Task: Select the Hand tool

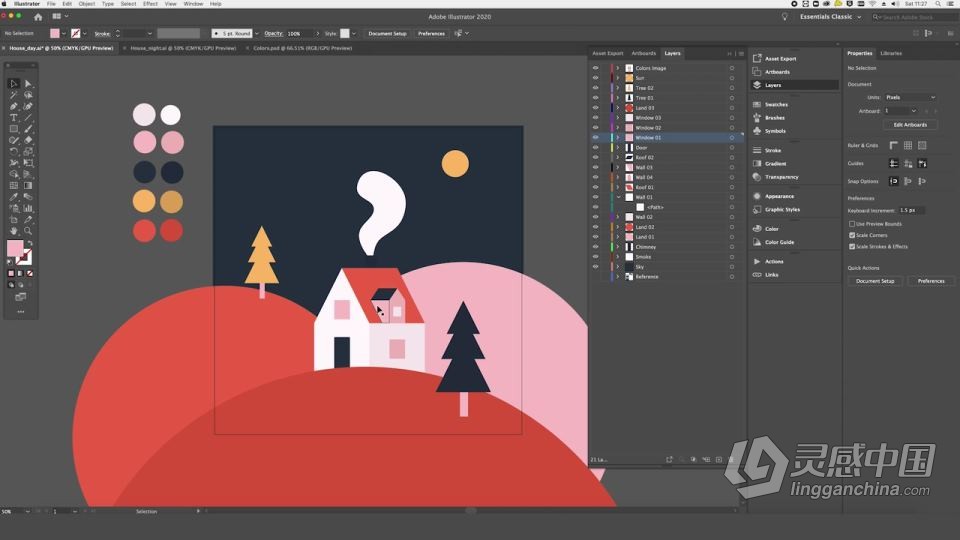Action: [13, 231]
